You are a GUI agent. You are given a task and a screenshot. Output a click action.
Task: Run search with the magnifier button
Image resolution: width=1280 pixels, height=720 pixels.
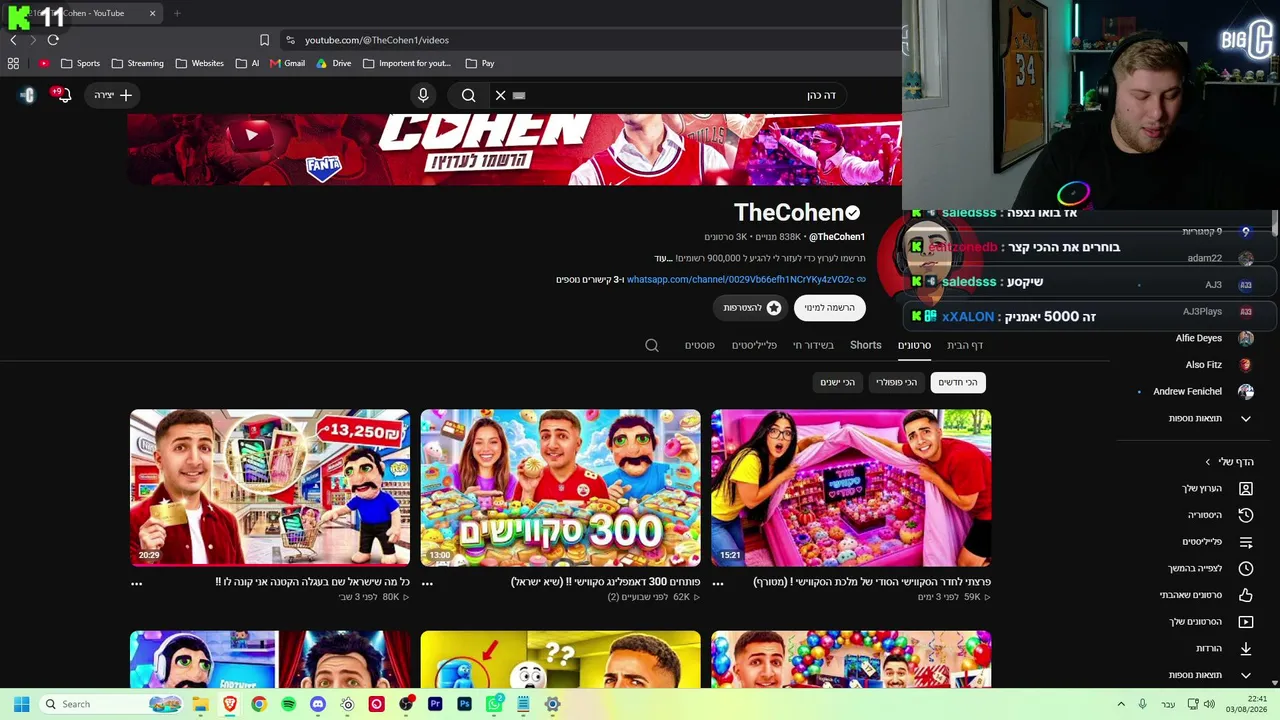pos(468,95)
